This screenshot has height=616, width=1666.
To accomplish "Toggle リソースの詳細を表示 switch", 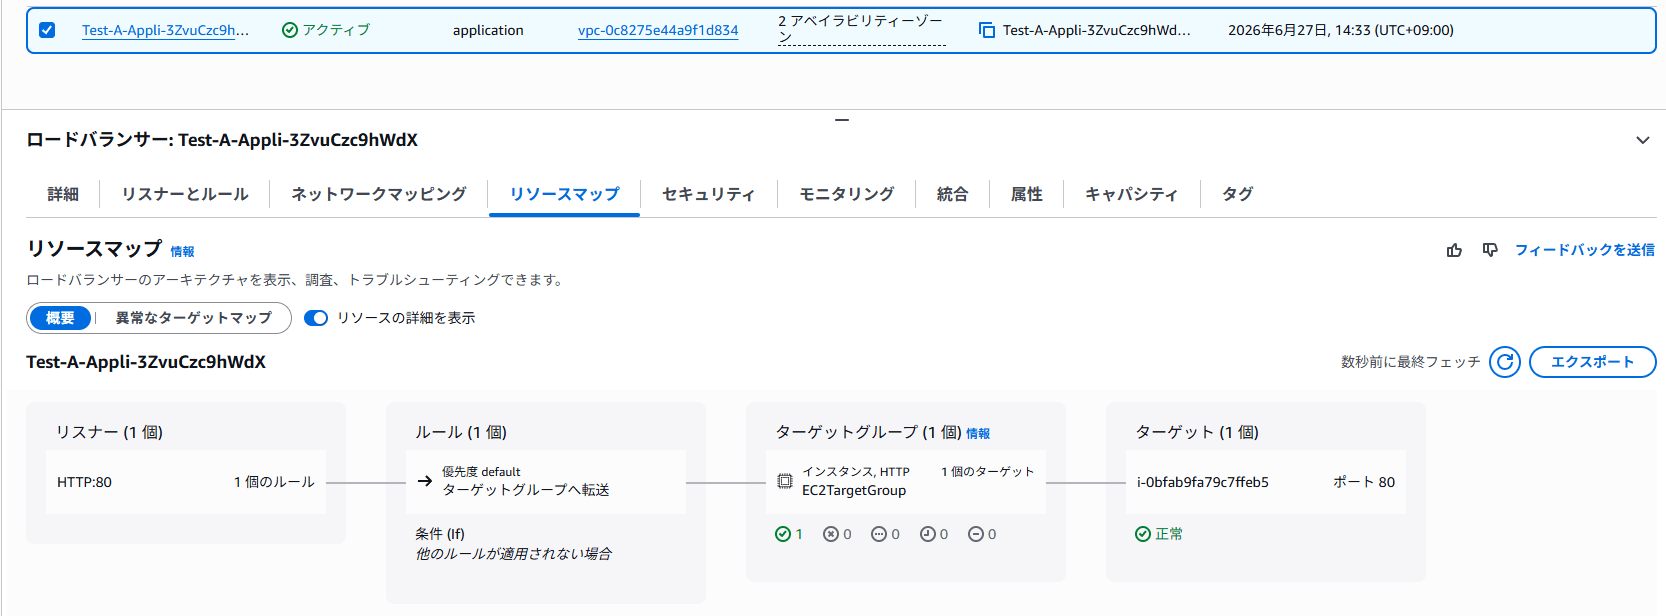I will pyautogui.click(x=316, y=318).
